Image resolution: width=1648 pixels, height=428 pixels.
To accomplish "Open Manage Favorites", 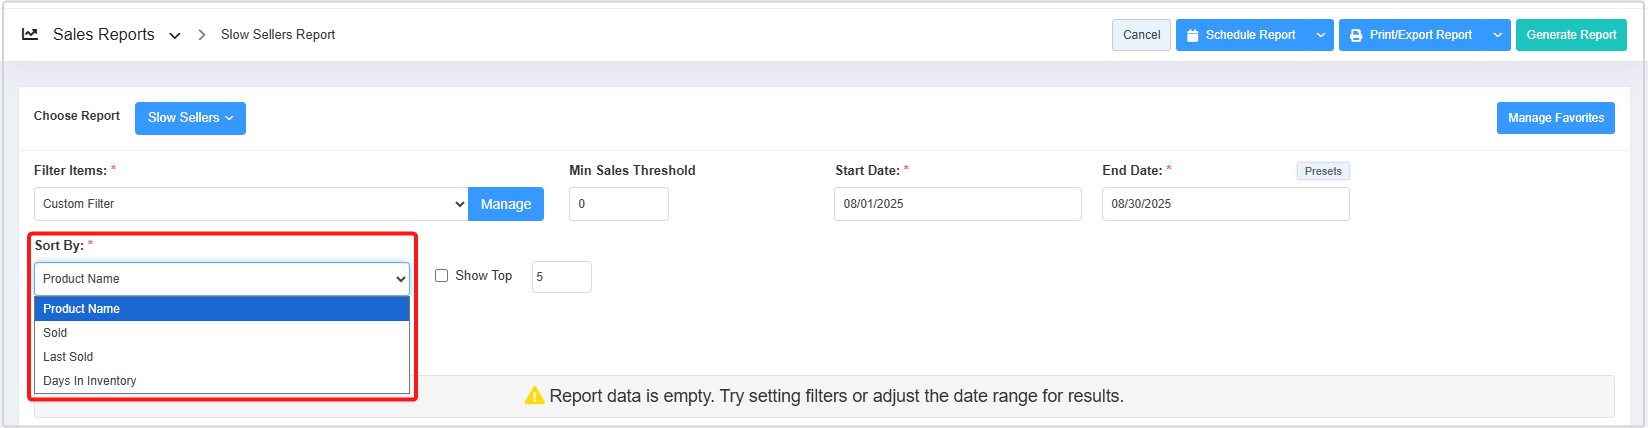I will coord(1555,118).
